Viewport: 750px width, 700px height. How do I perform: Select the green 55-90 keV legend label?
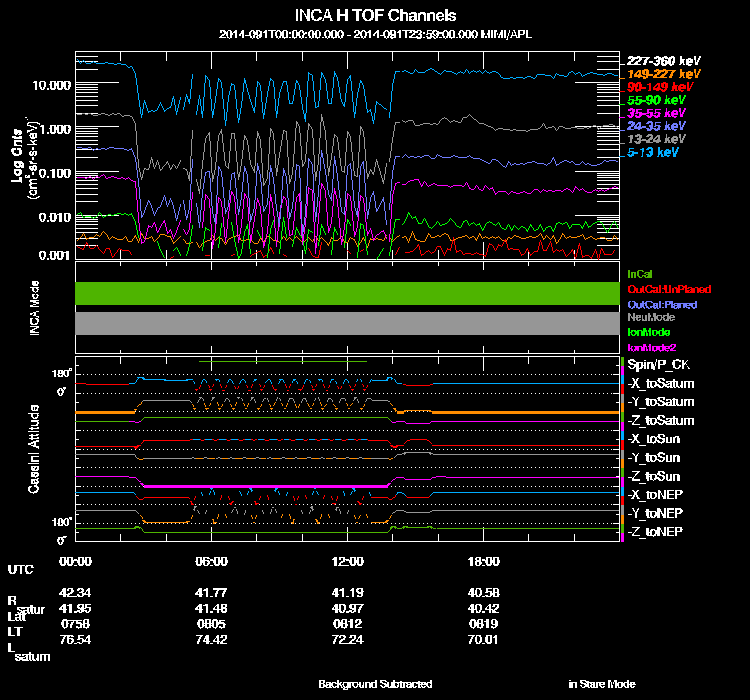coord(656,100)
